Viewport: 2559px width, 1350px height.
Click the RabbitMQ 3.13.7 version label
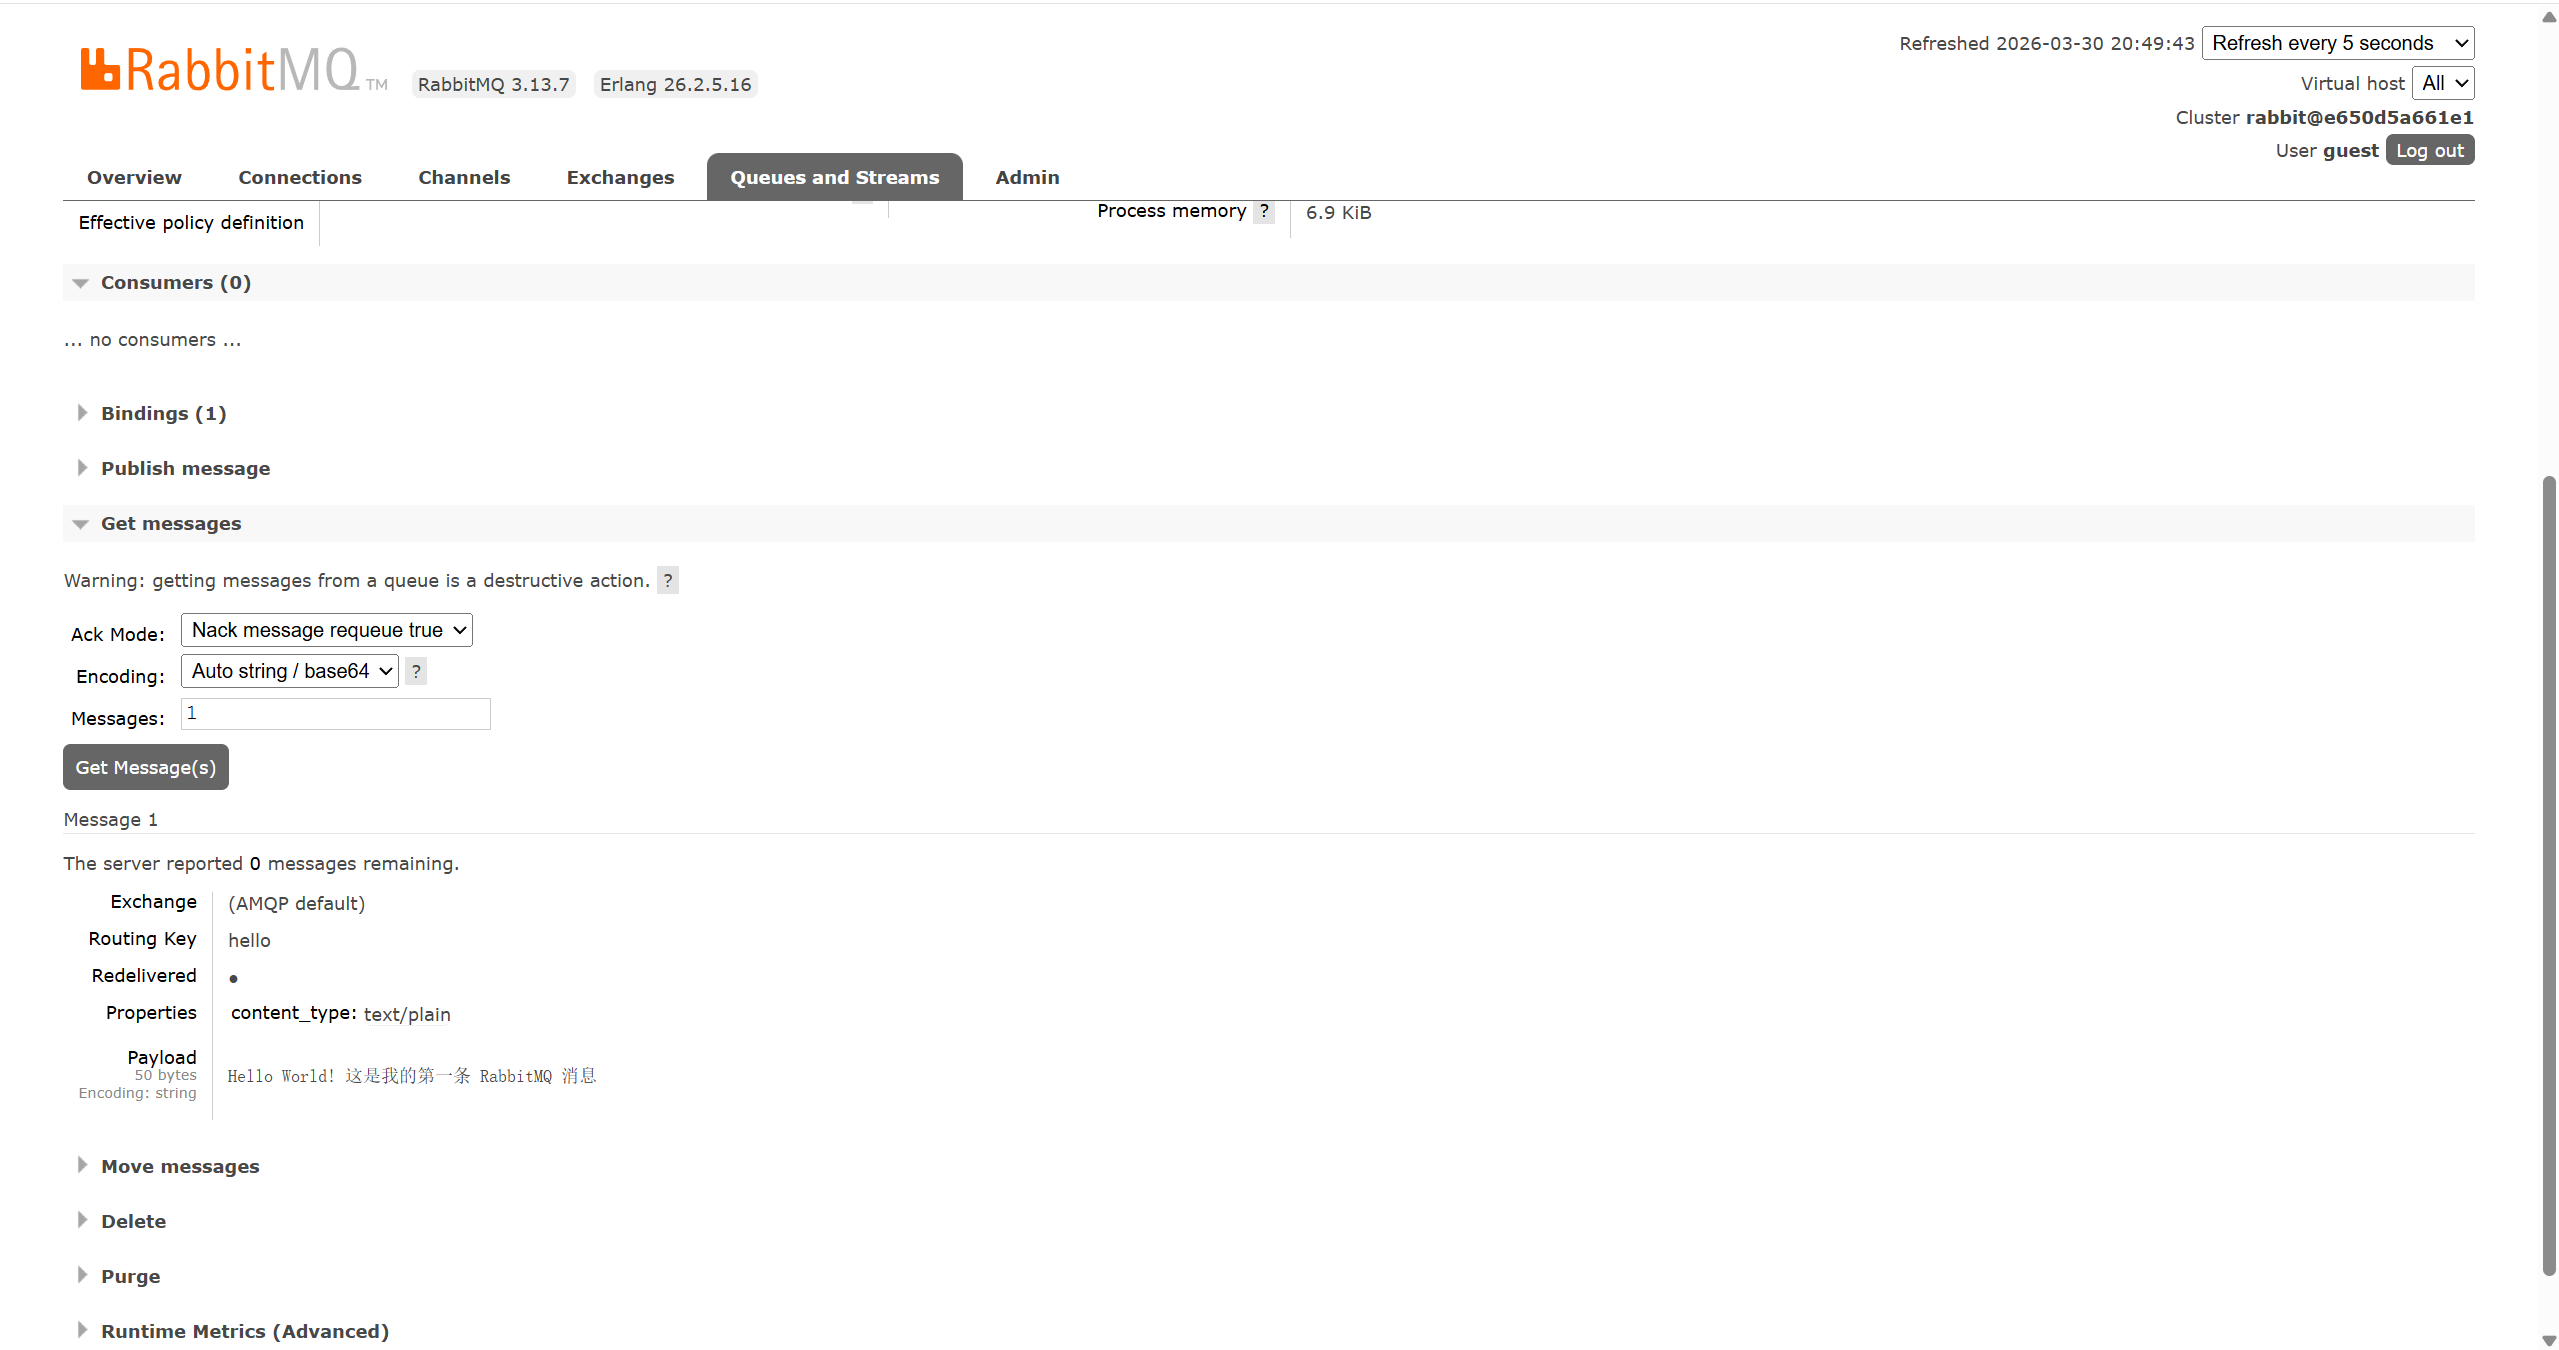click(494, 84)
